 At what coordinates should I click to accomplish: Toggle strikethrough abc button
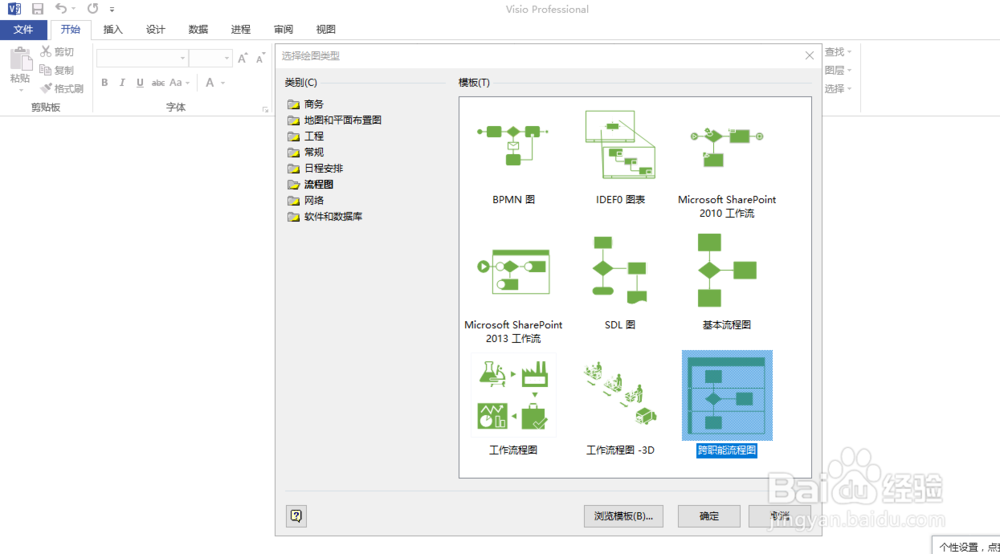(x=158, y=82)
